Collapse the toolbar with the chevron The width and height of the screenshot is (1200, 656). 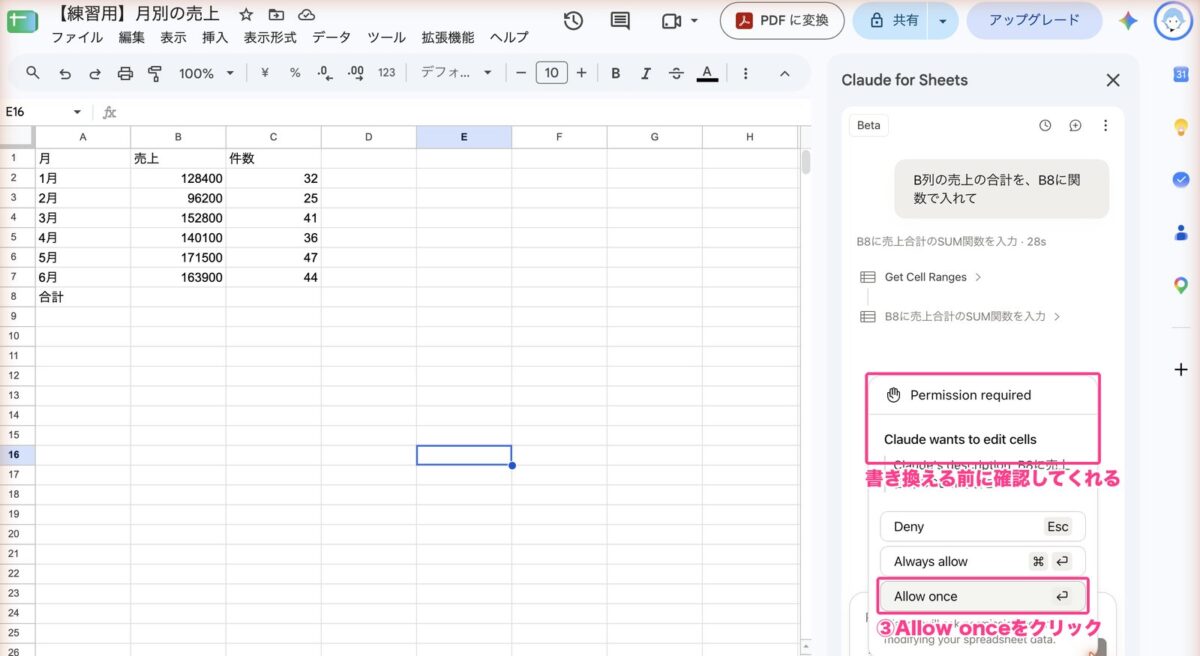click(784, 73)
